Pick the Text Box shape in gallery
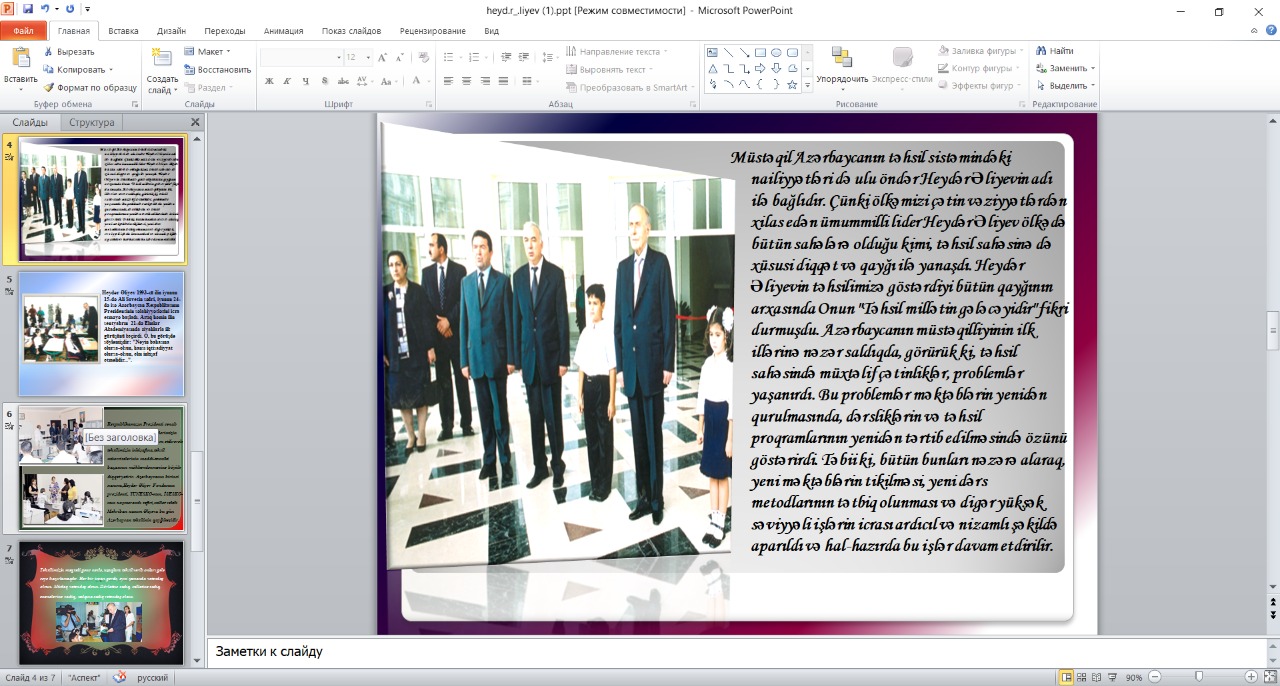The height and width of the screenshot is (686, 1280). pos(712,52)
